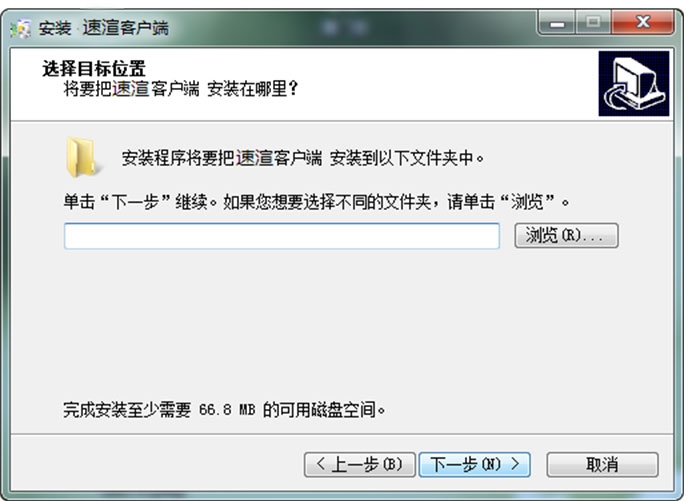Click the installer icon in title bar
Image resolution: width=688 pixels, height=501 pixels.
point(21,29)
